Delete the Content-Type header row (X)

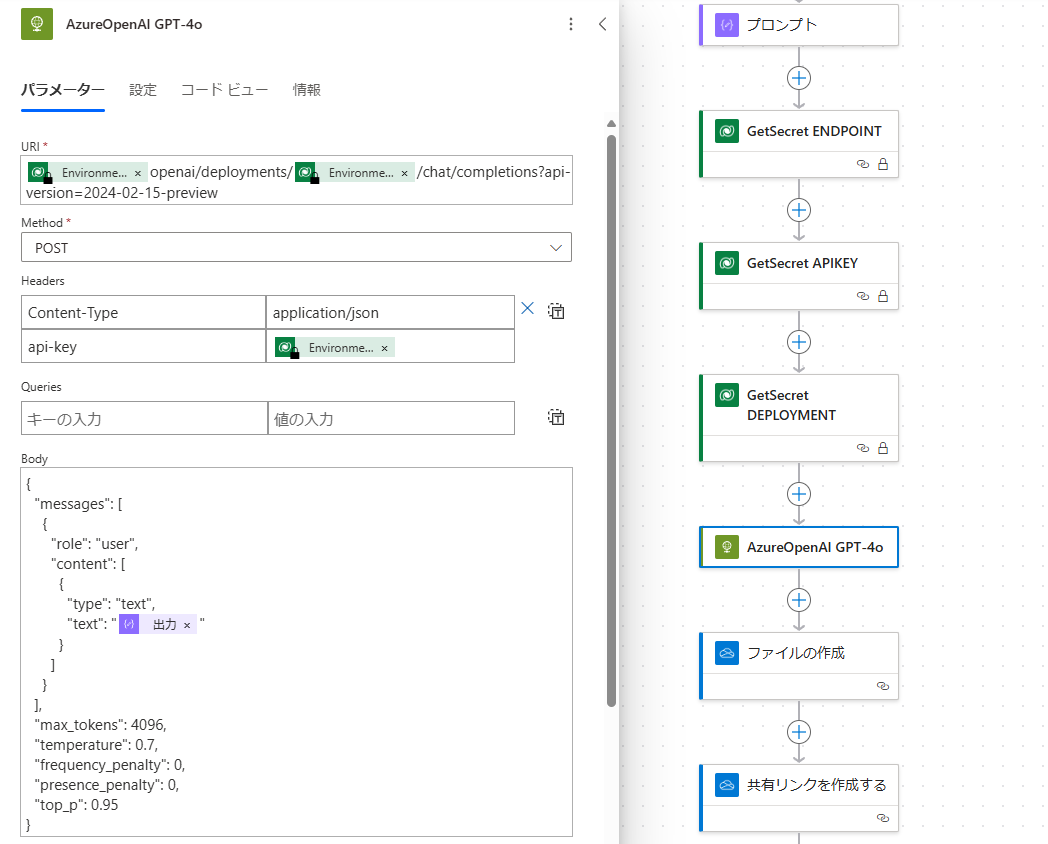pos(527,308)
